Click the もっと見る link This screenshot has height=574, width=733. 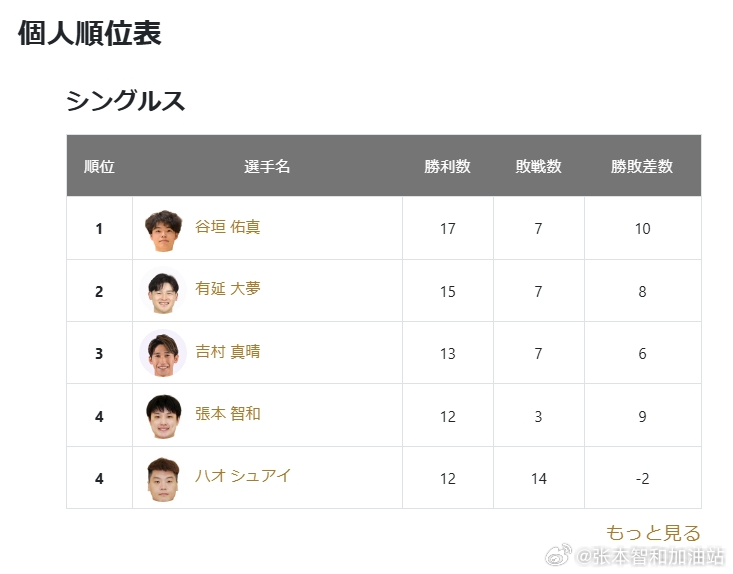(x=653, y=533)
